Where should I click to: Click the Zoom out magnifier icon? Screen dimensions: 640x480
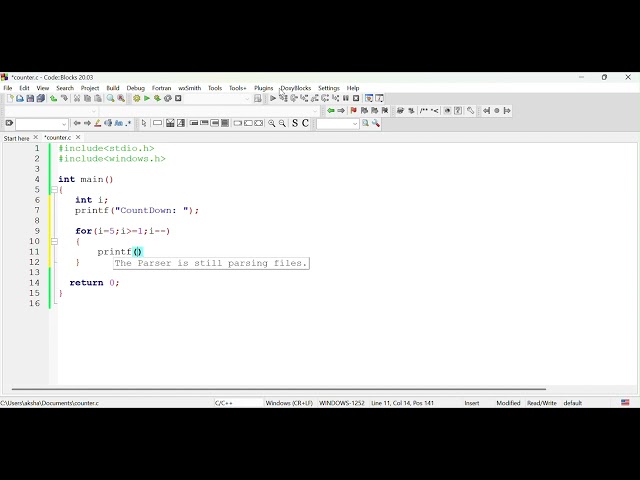282,123
